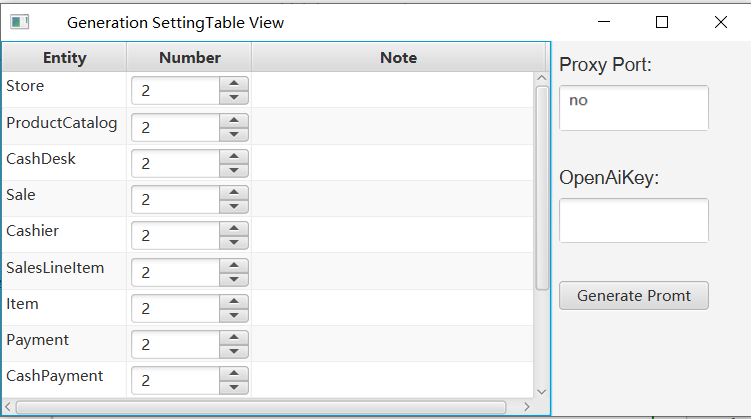Click the up arrow for Cashier
Viewport: 751px width, 419px height.
[233, 229]
